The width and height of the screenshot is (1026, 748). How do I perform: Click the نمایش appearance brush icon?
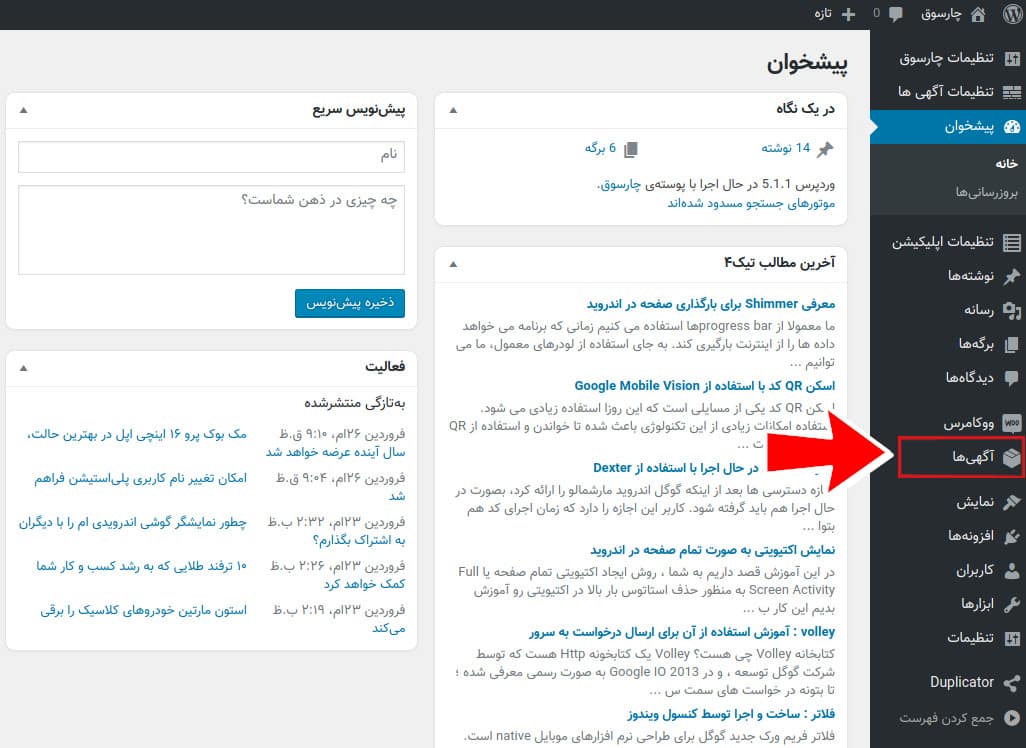1012,502
